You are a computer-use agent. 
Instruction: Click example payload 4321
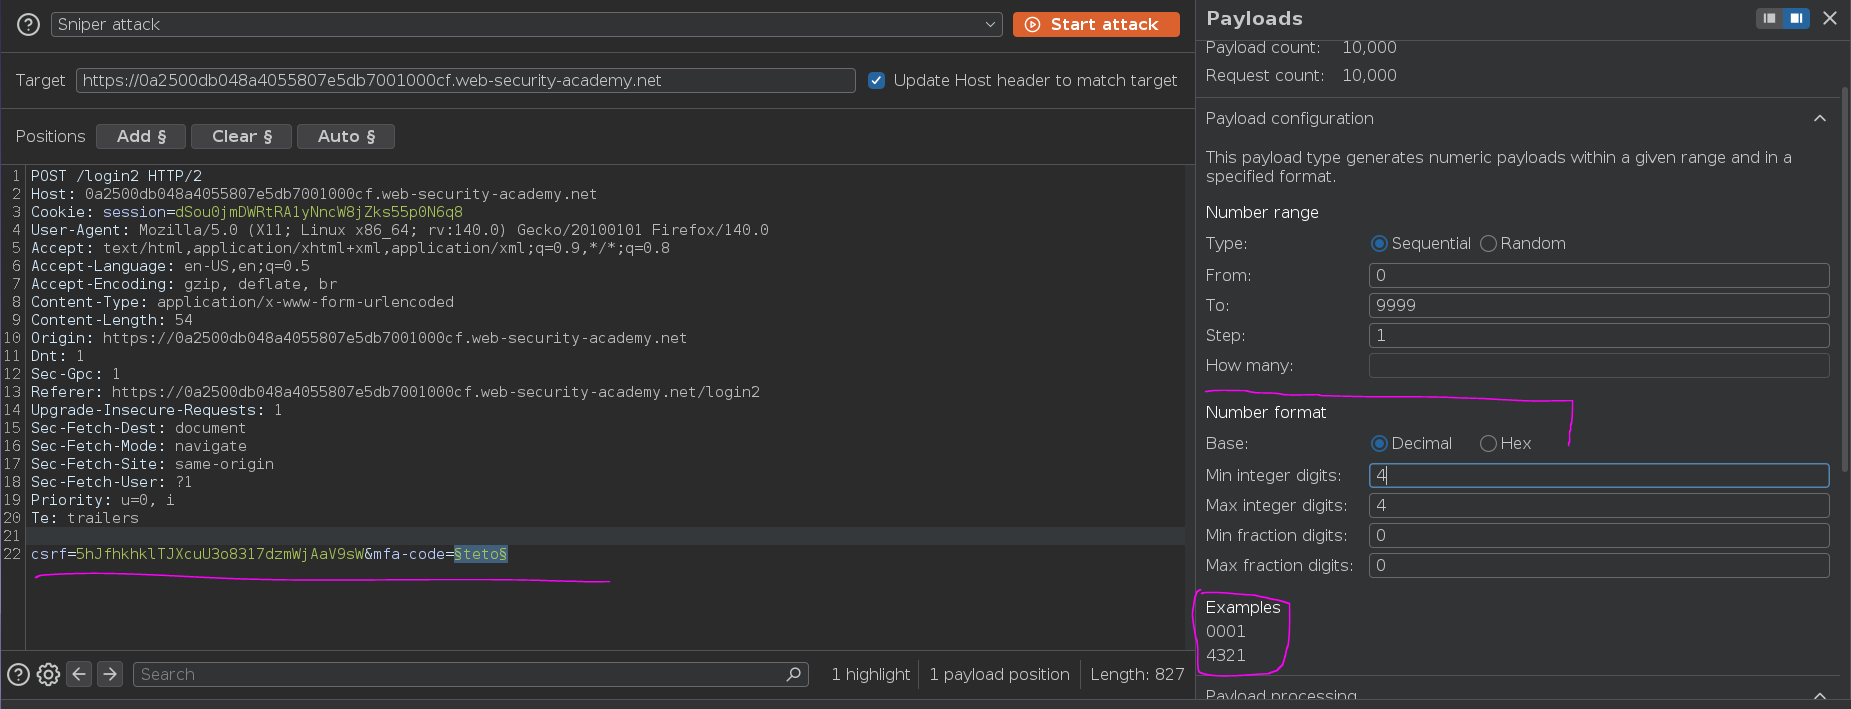1226,655
